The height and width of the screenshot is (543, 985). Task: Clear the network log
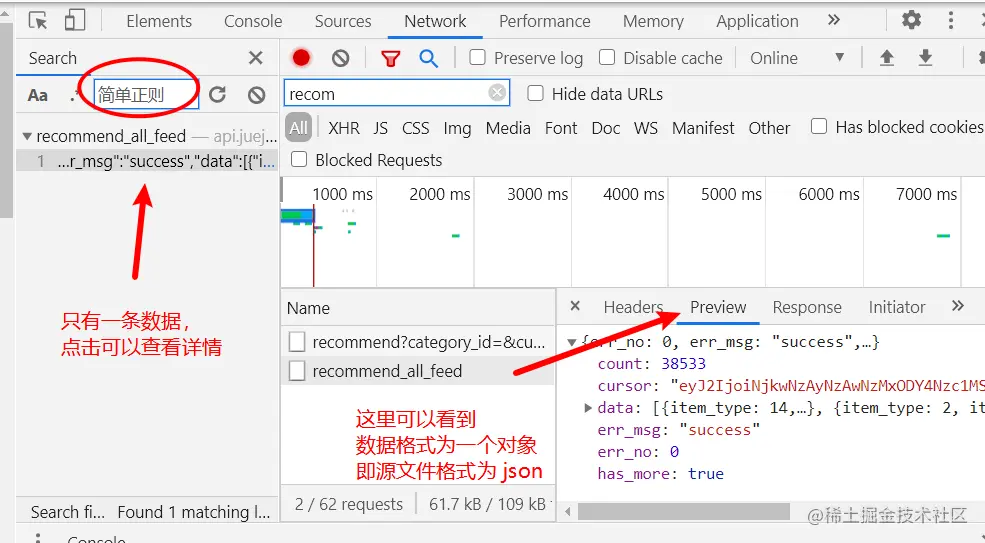point(340,58)
